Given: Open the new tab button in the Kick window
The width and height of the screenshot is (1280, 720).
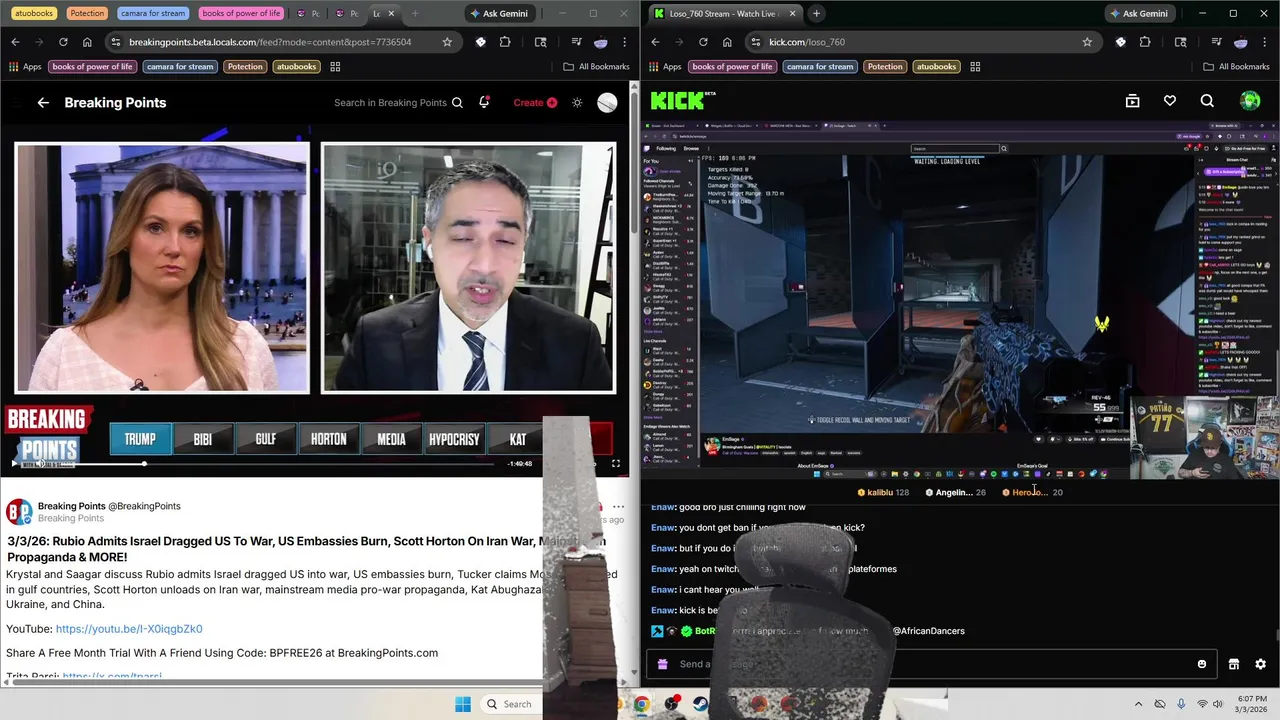Looking at the screenshot, I should click(816, 13).
